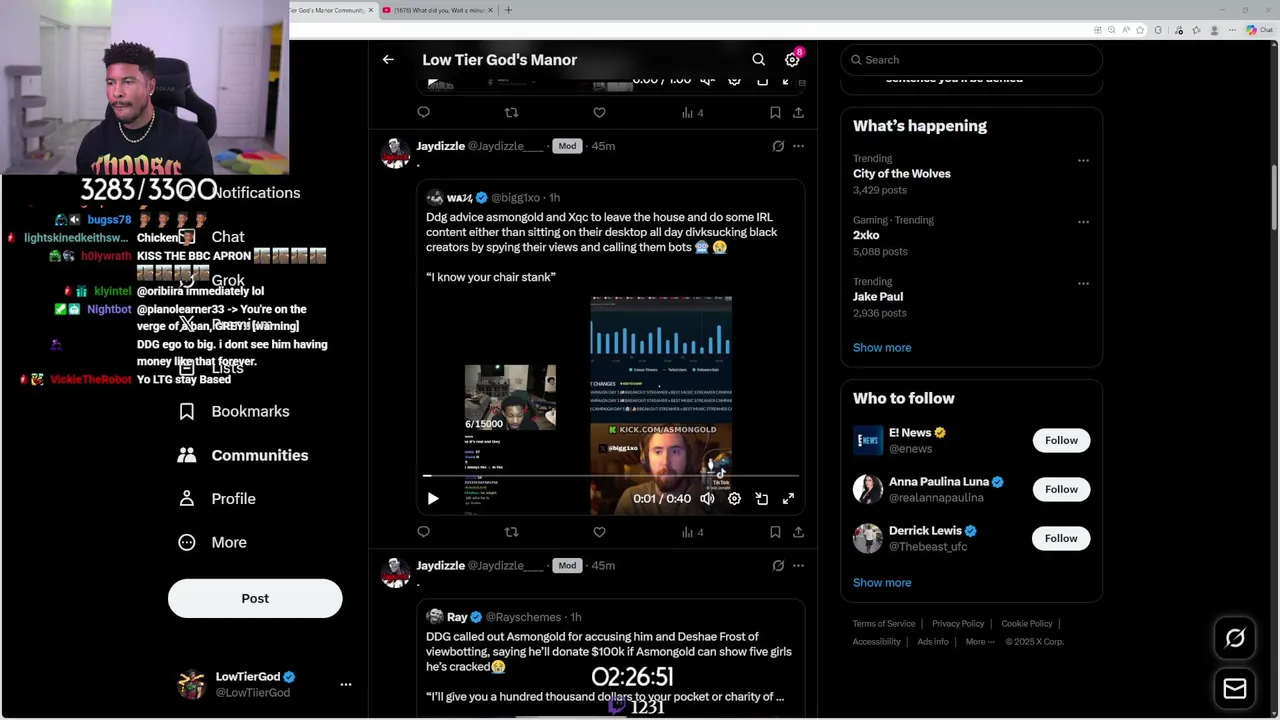Show more trends under What's happening
The image size is (1280, 720).
[x=882, y=348]
